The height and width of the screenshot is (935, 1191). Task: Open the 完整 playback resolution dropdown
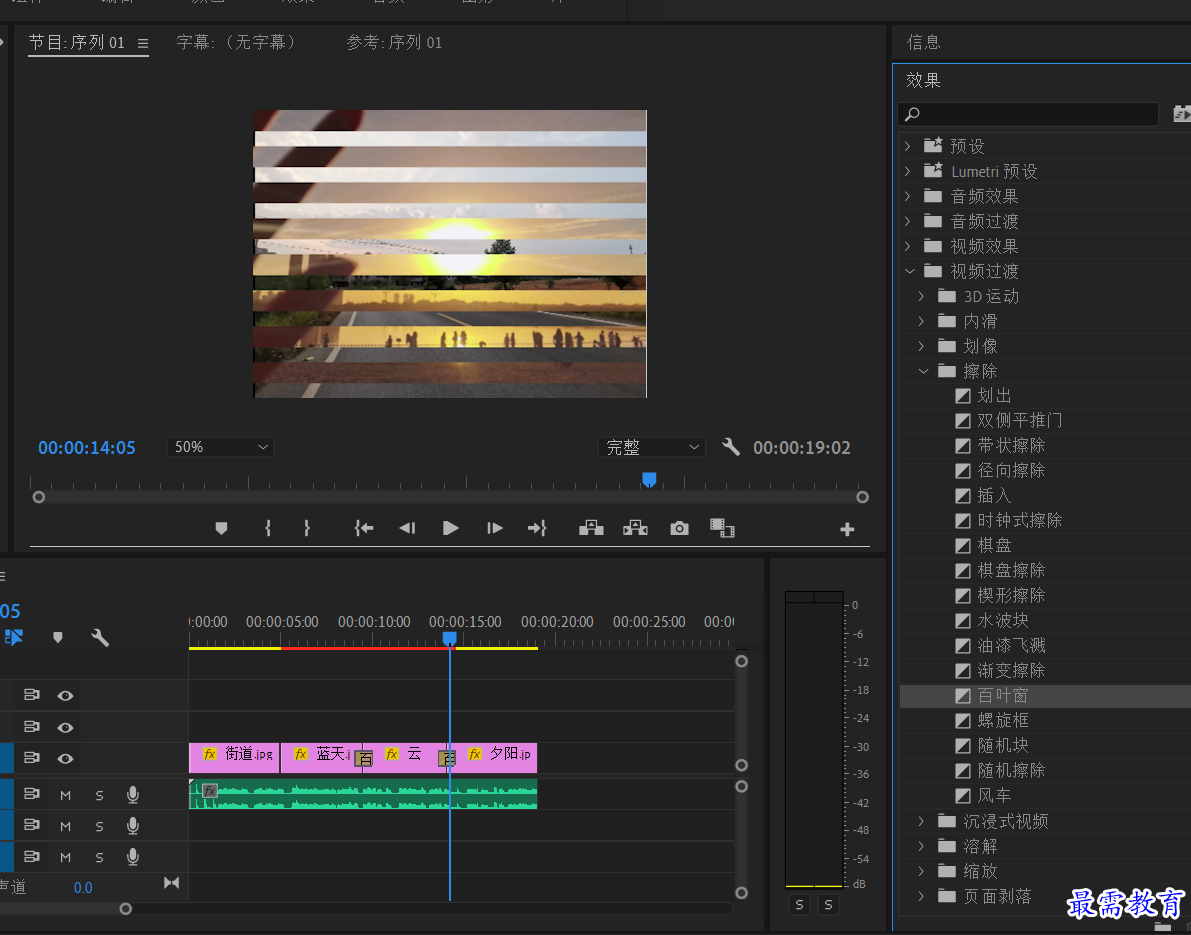click(x=652, y=447)
